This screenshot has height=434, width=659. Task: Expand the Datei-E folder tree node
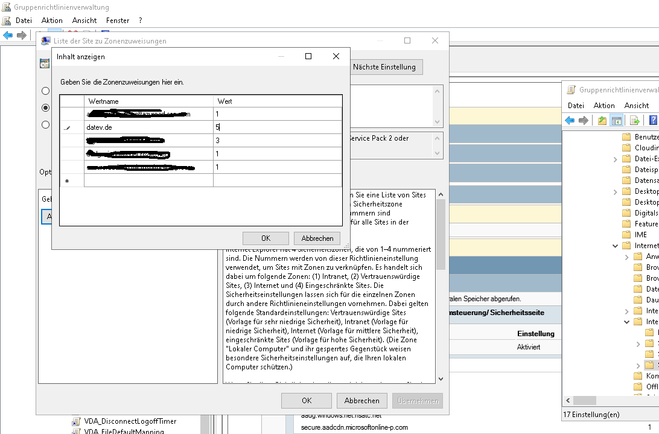coord(615,160)
